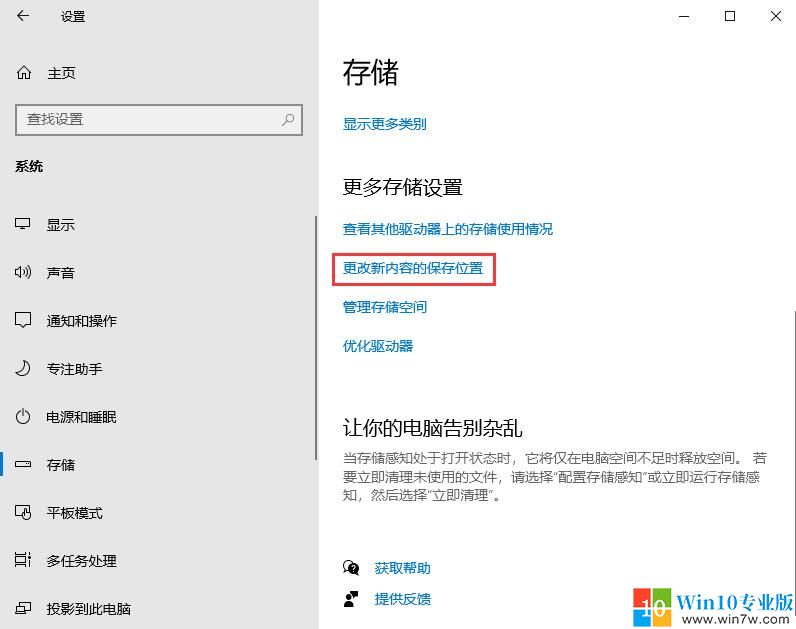Open 显示 settings page

(60, 224)
